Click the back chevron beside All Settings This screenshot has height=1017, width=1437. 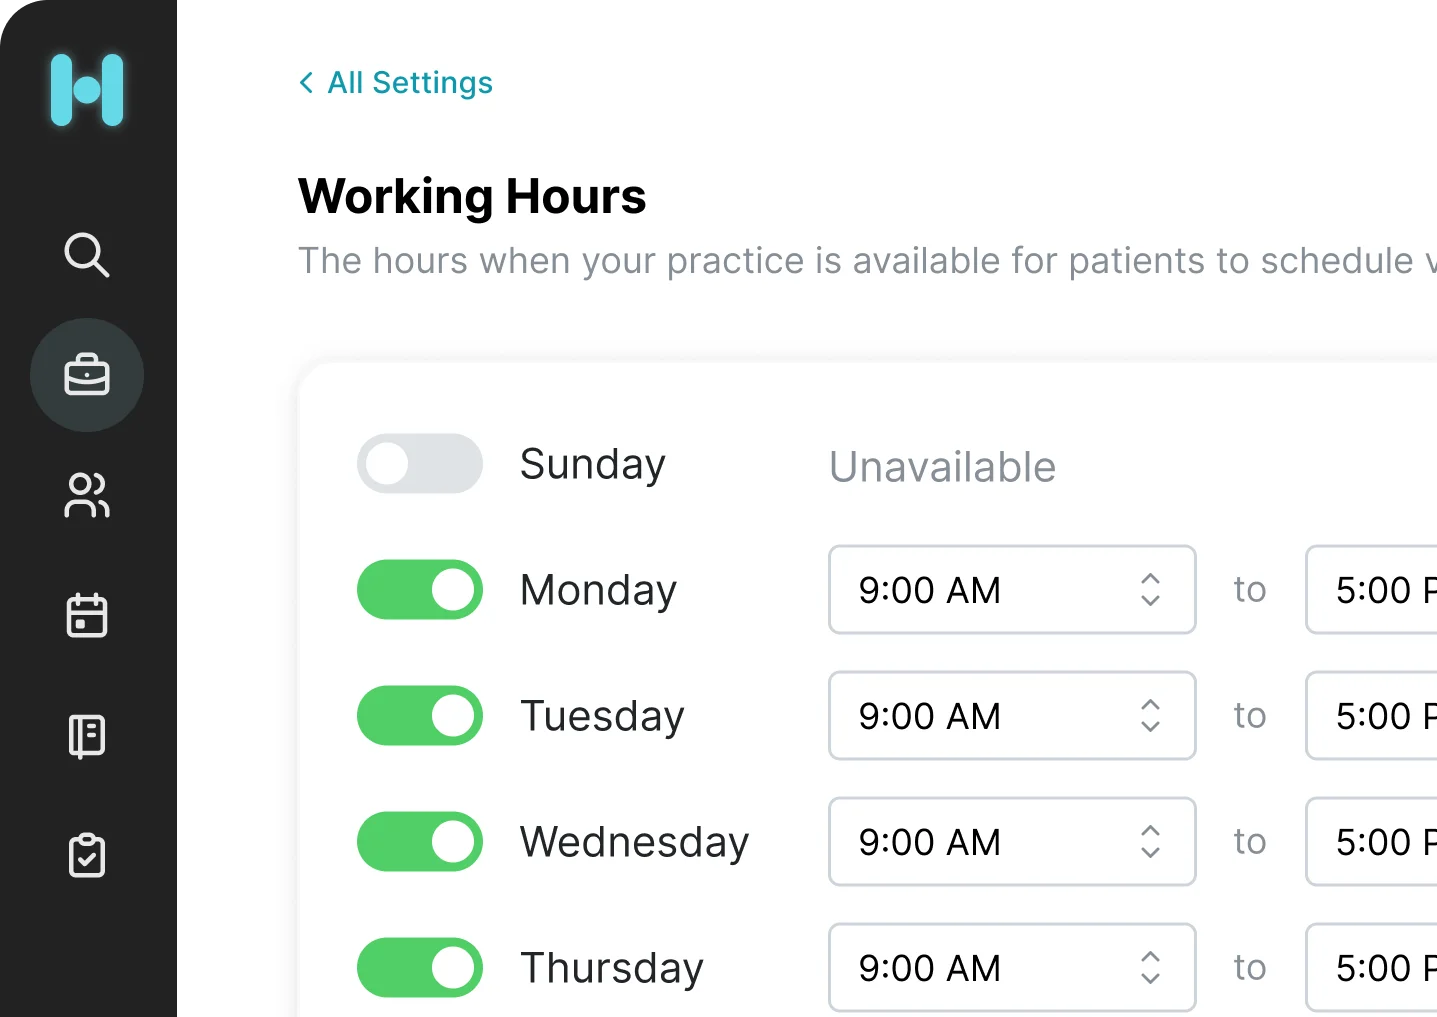click(x=306, y=82)
